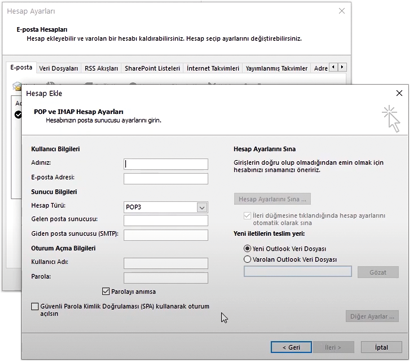Click the Giden posta sunucusu SMTP field

click(x=166, y=235)
